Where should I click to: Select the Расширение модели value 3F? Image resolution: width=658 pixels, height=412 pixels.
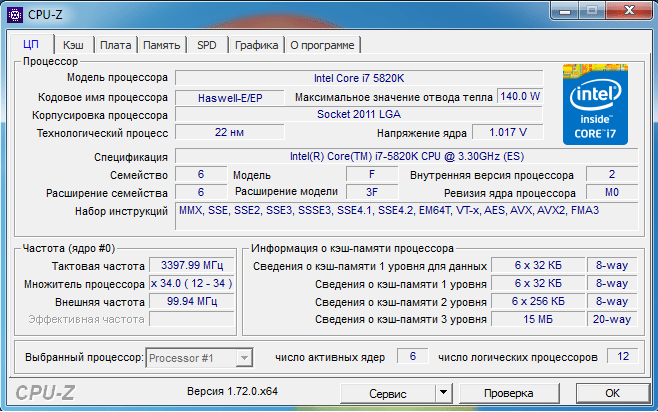[372, 192]
